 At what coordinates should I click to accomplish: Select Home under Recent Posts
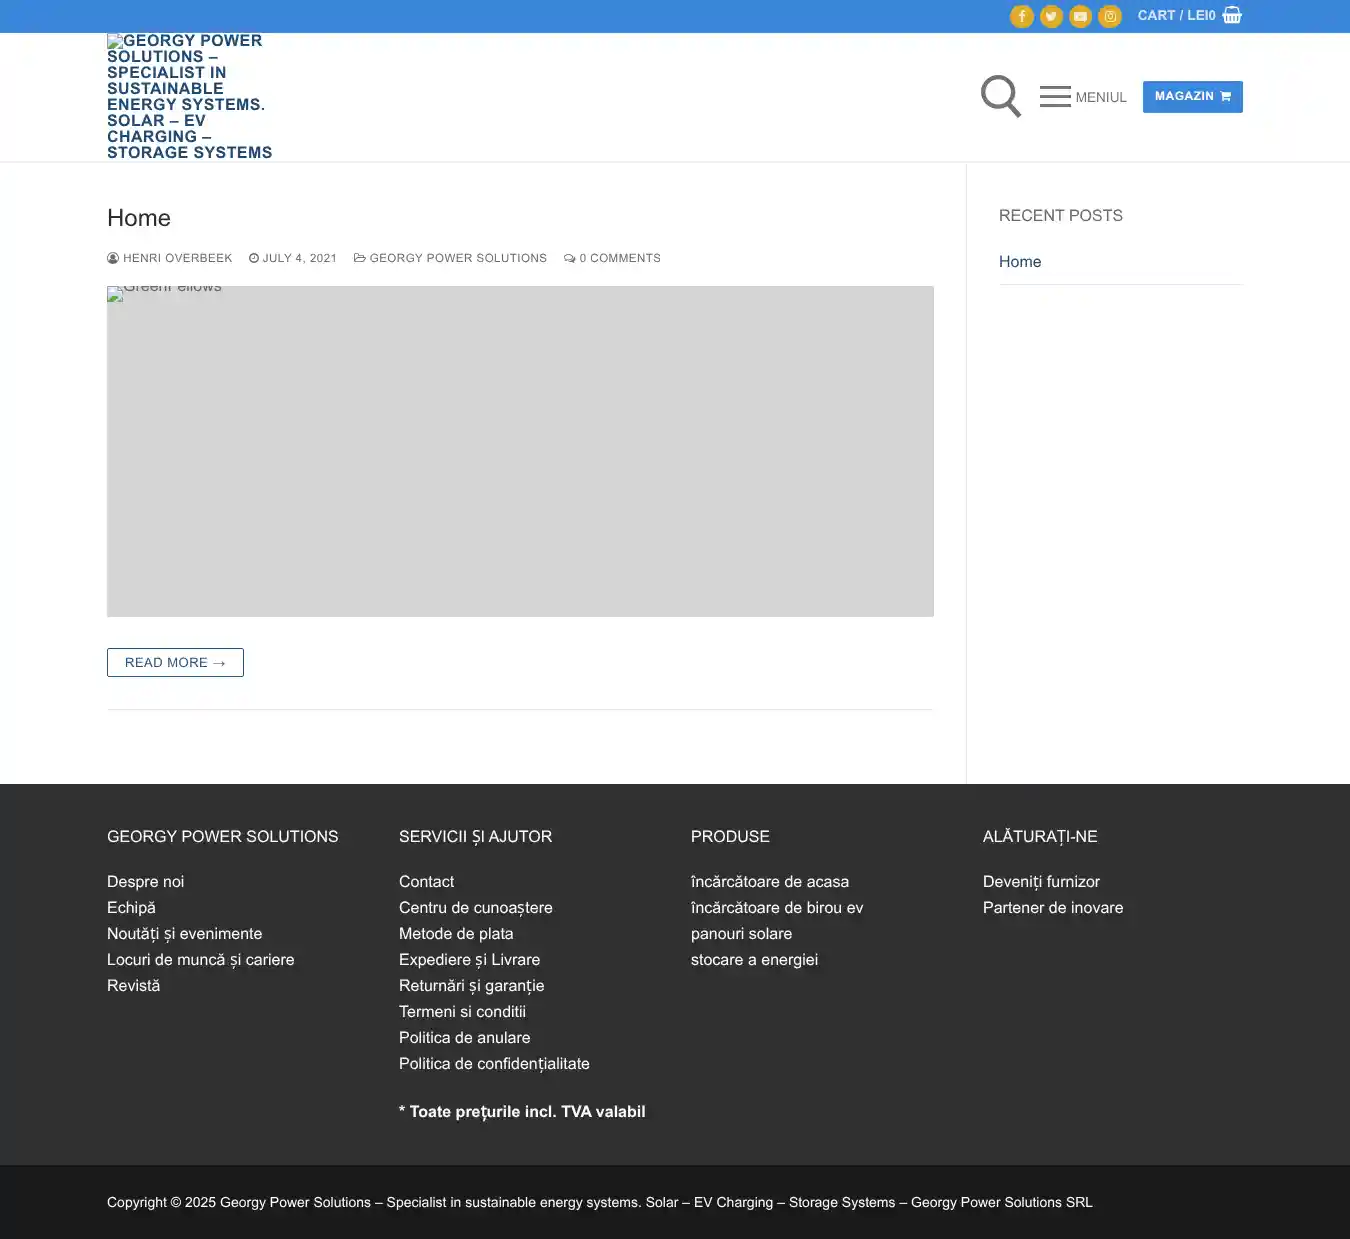[x=1020, y=261]
